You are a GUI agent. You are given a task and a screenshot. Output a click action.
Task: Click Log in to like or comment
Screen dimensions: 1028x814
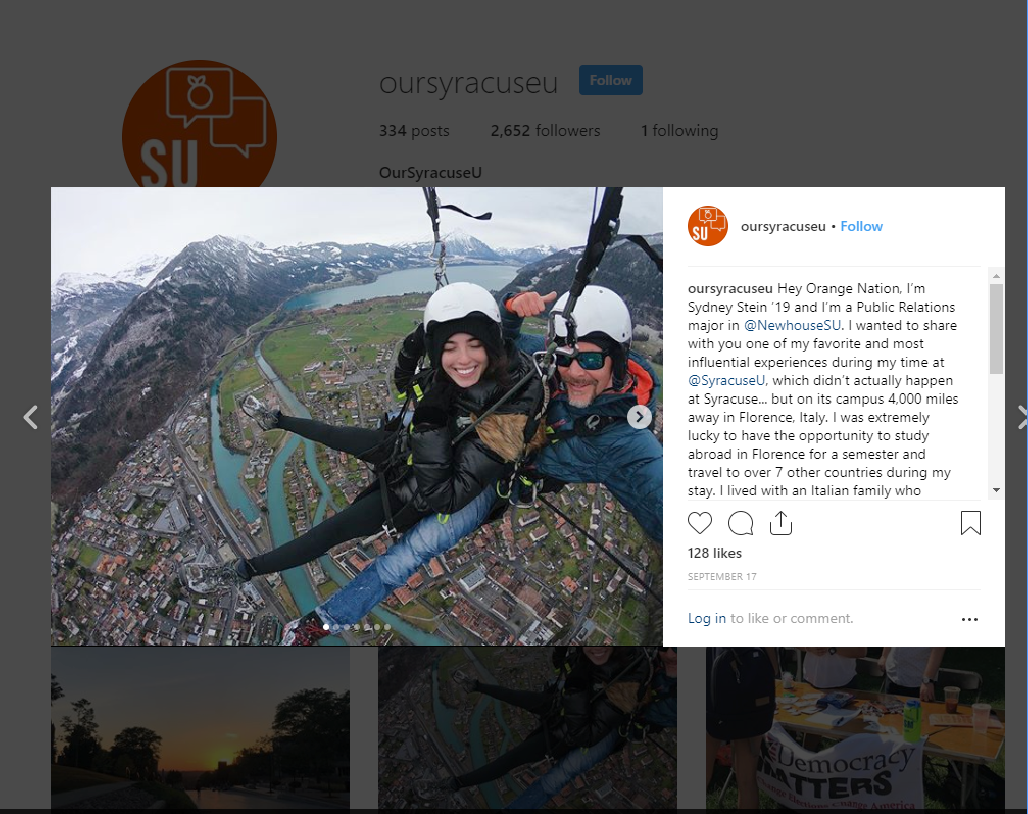(707, 618)
